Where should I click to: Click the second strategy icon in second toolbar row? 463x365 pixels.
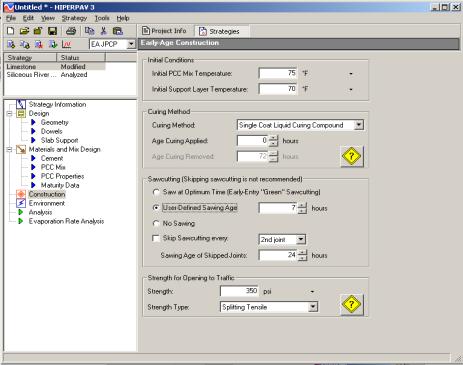(25, 44)
